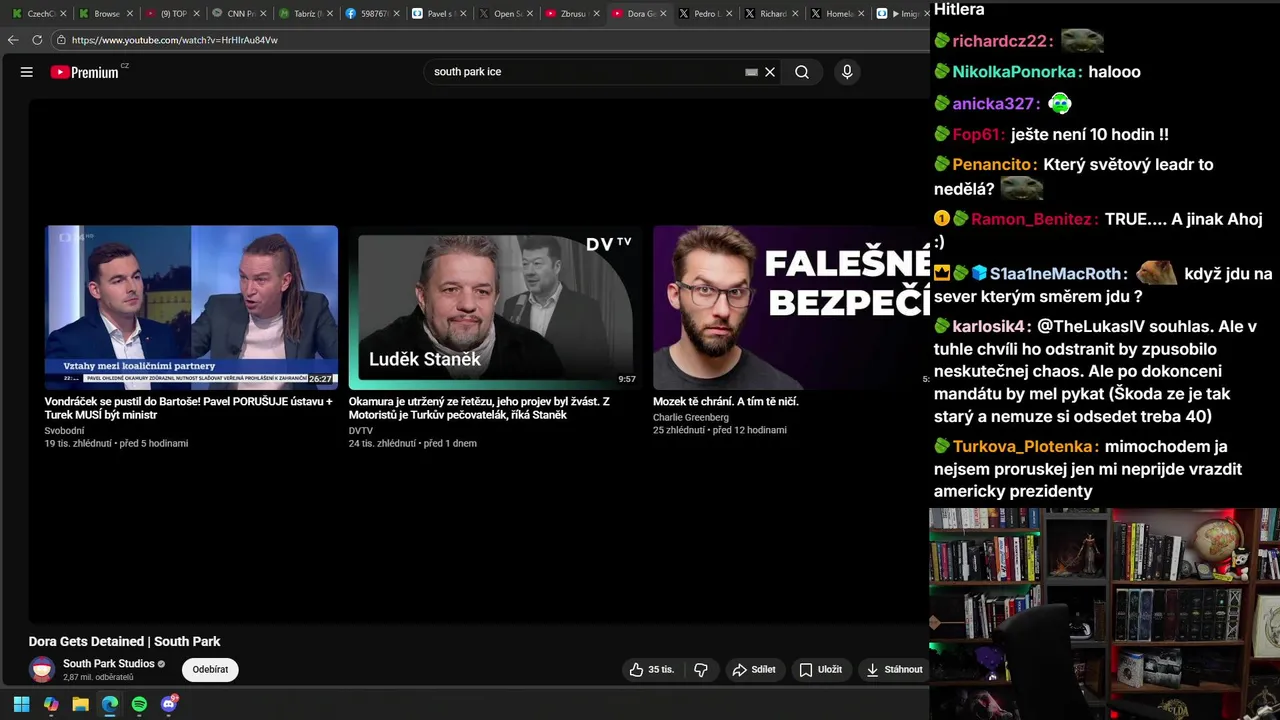This screenshot has height=720, width=1280.
Task: Click the video title Dora Gets Detained
Action: pos(124,641)
